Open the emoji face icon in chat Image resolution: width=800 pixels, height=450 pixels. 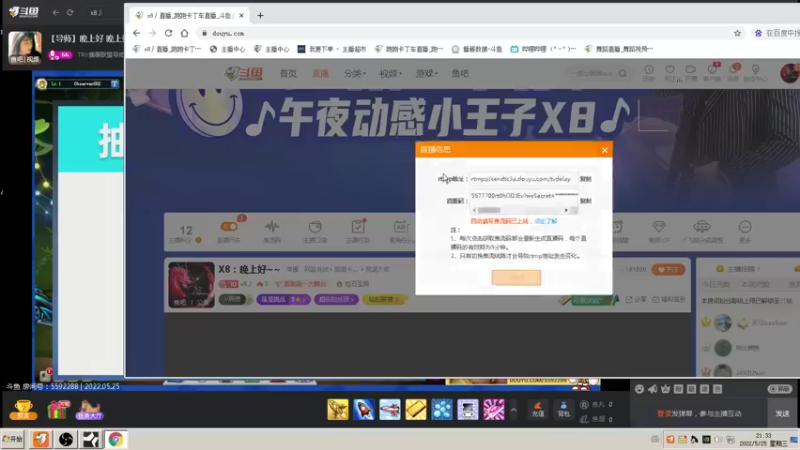[639, 389]
